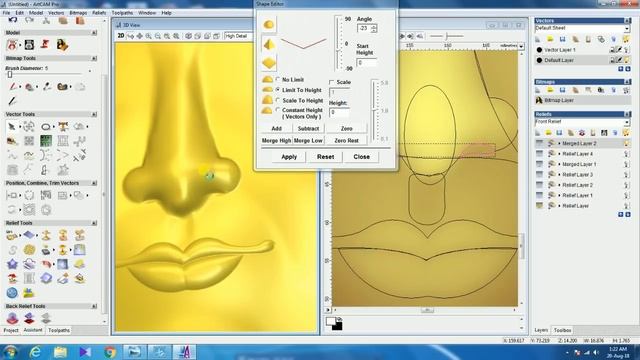This screenshot has height=360, width=640.
Task: Click the Apply button in Shape Editor
Action: click(x=289, y=157)
